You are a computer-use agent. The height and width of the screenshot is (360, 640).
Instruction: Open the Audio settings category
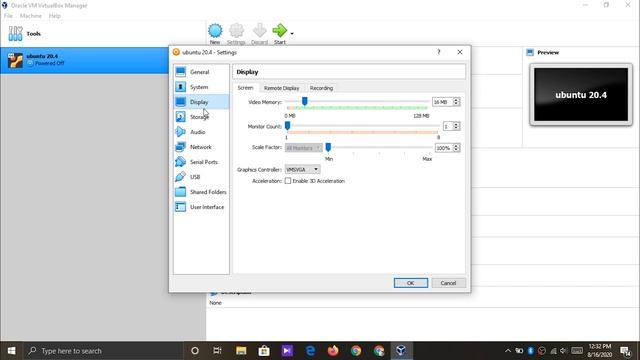pos(201,132)
